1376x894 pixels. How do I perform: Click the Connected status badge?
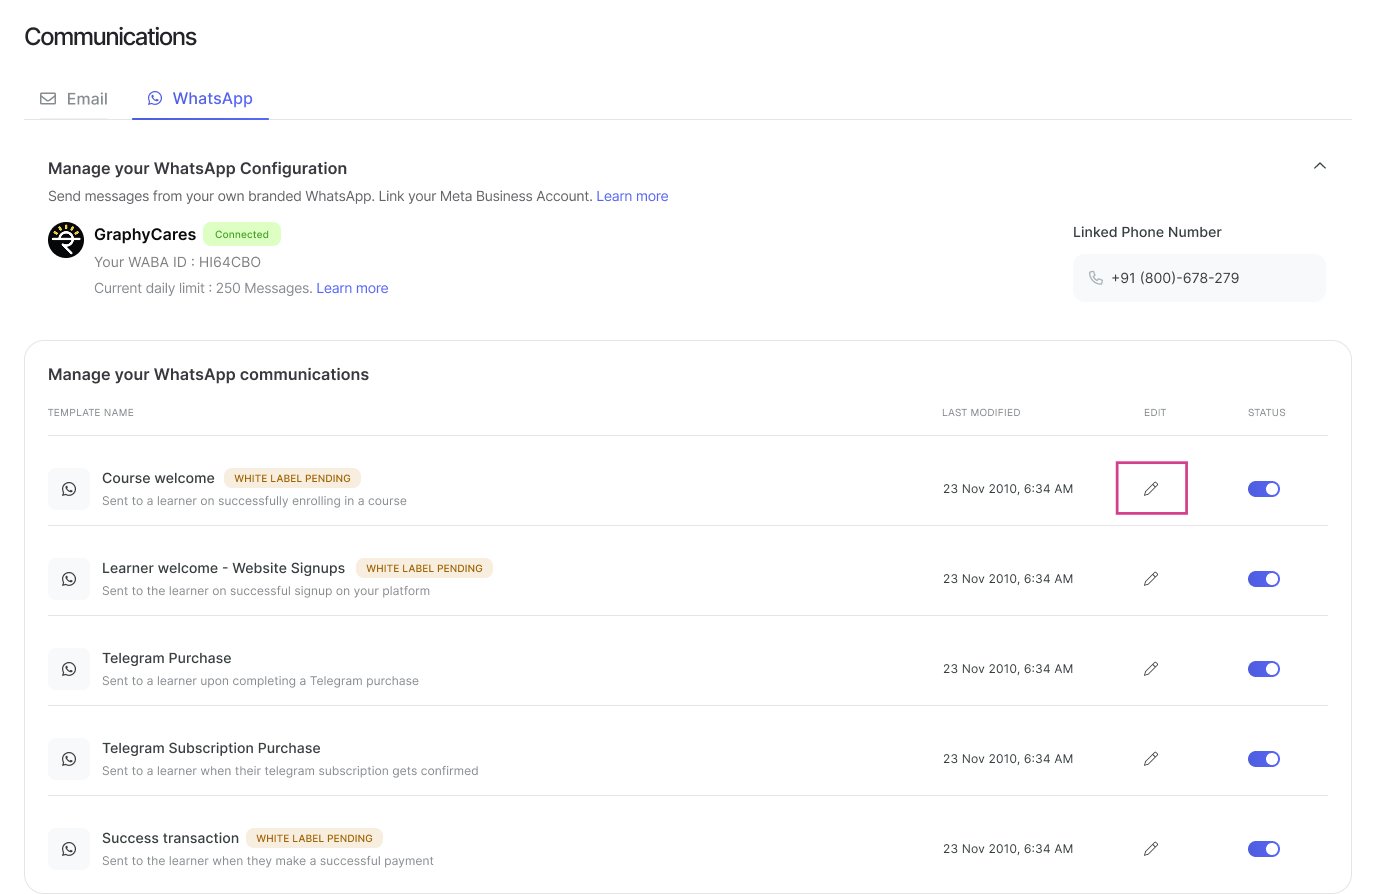pos(242,234)
